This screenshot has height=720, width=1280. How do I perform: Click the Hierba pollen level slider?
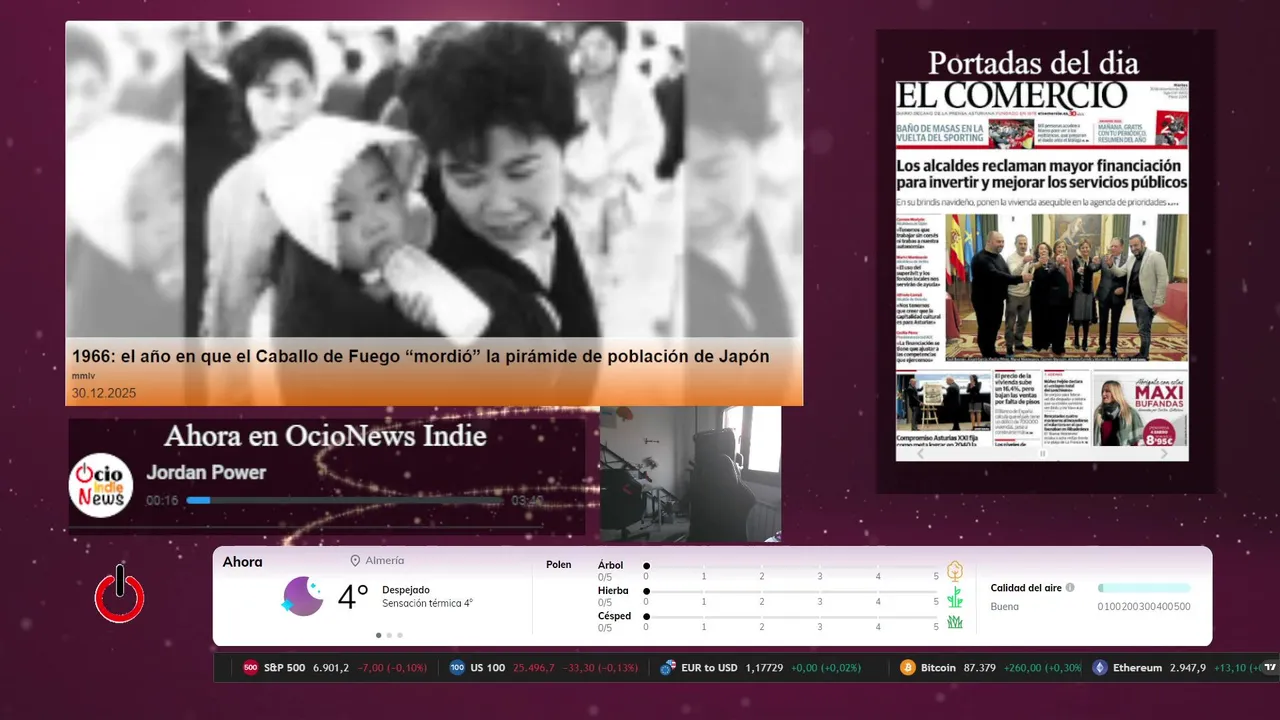coord(792,592)
